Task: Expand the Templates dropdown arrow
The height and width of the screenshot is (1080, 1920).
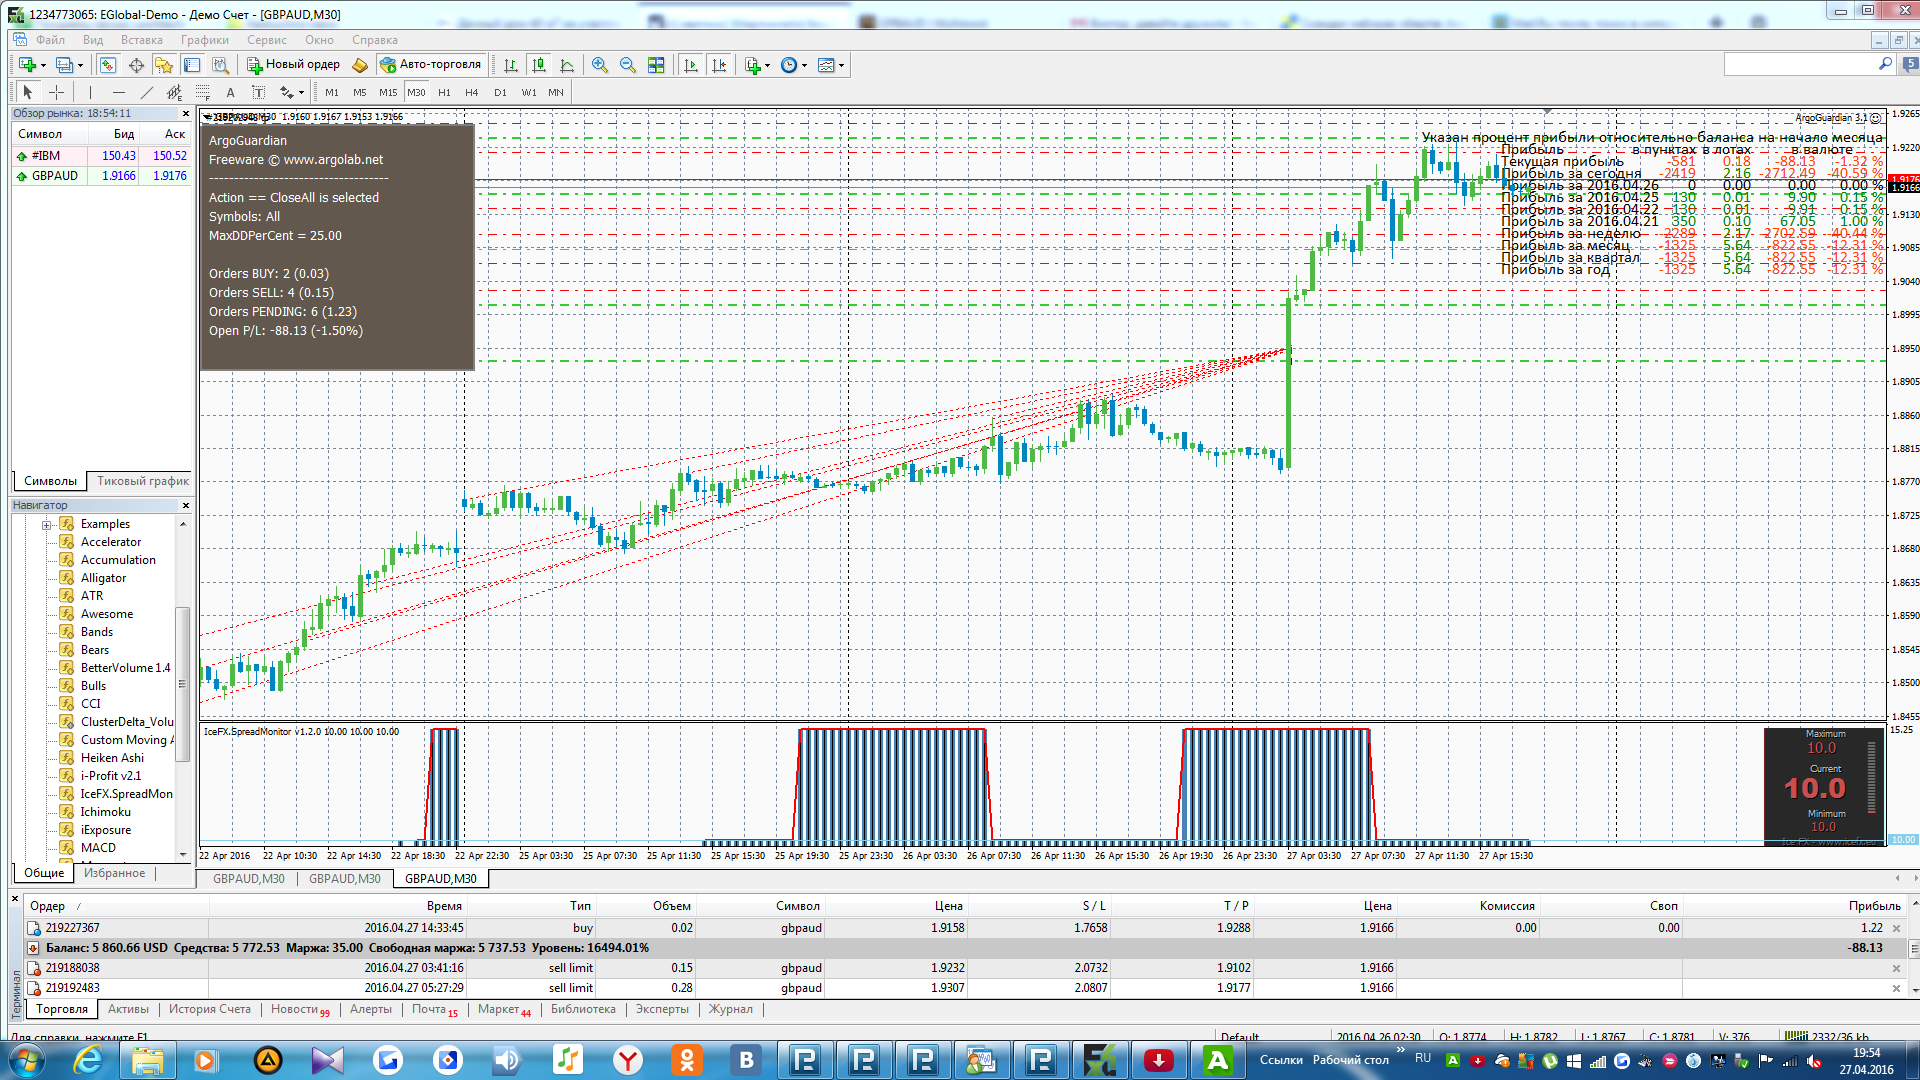Action: point(841,65)
